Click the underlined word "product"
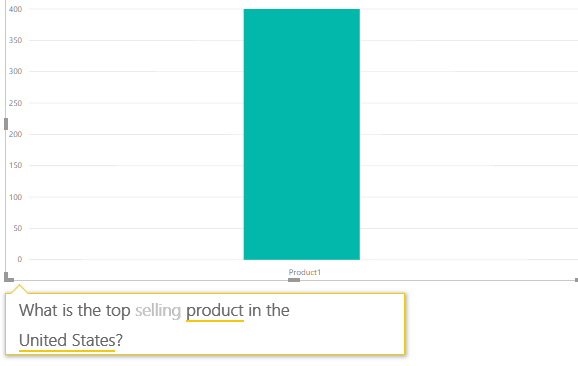This screenshot has height=366, width=578. [215, 311]
